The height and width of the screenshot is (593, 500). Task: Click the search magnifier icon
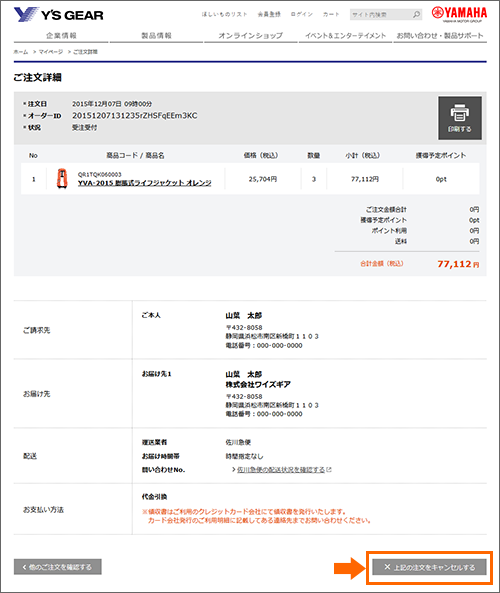416,14
